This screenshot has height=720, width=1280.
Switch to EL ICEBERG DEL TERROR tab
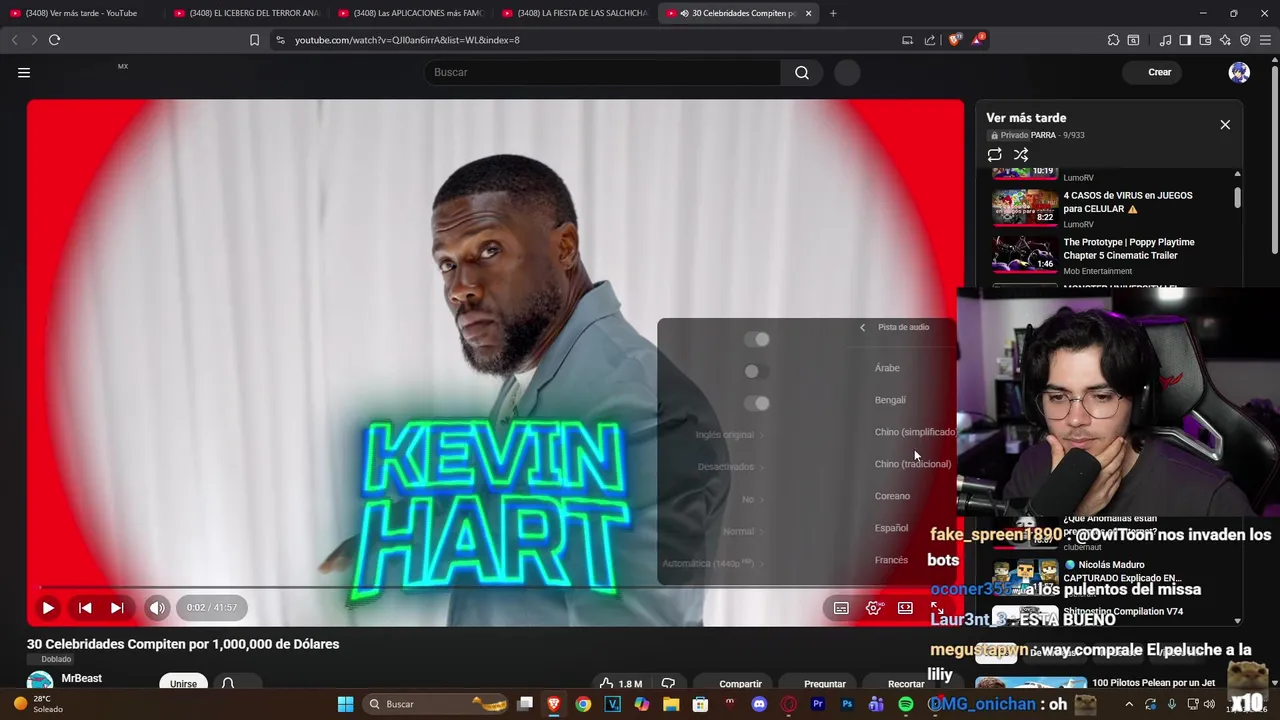tap(246, 13)
